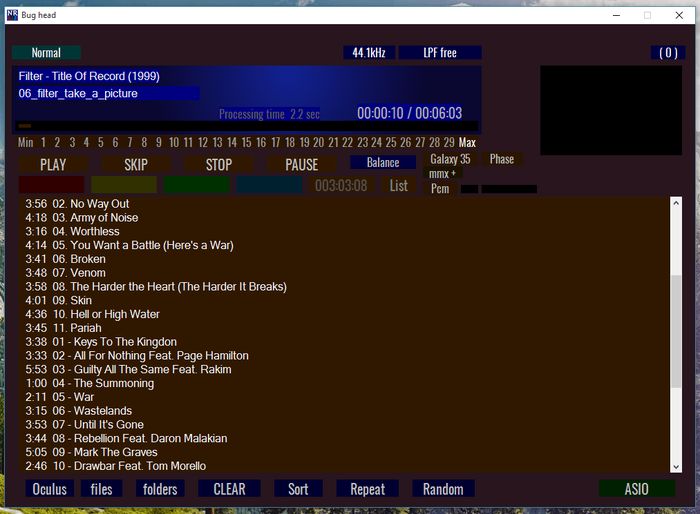
Task: Stop playback with the STOP button
Action: (218, 164)
